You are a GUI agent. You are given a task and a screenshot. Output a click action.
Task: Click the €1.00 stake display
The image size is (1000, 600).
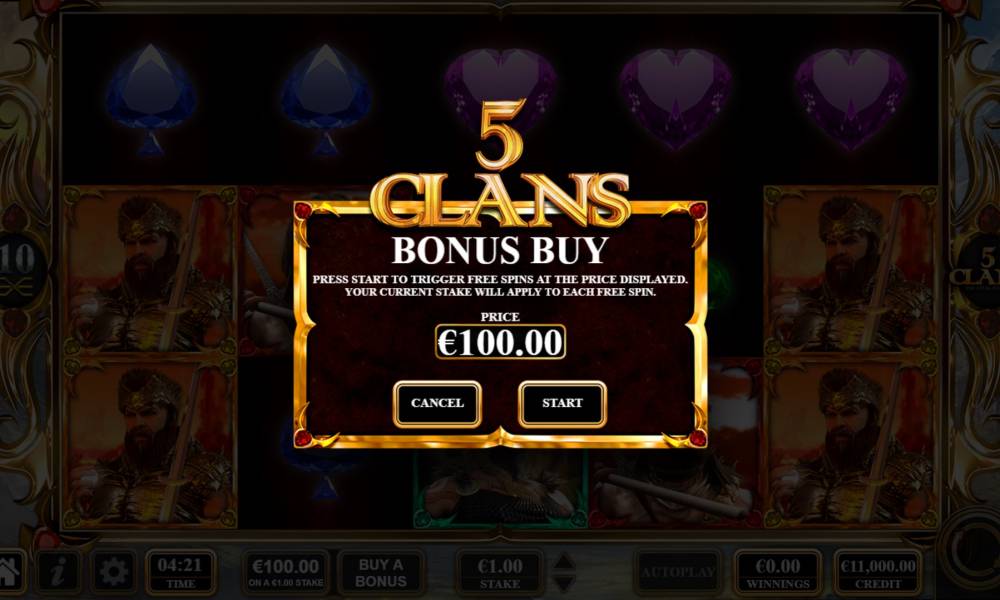coord(500,573)
